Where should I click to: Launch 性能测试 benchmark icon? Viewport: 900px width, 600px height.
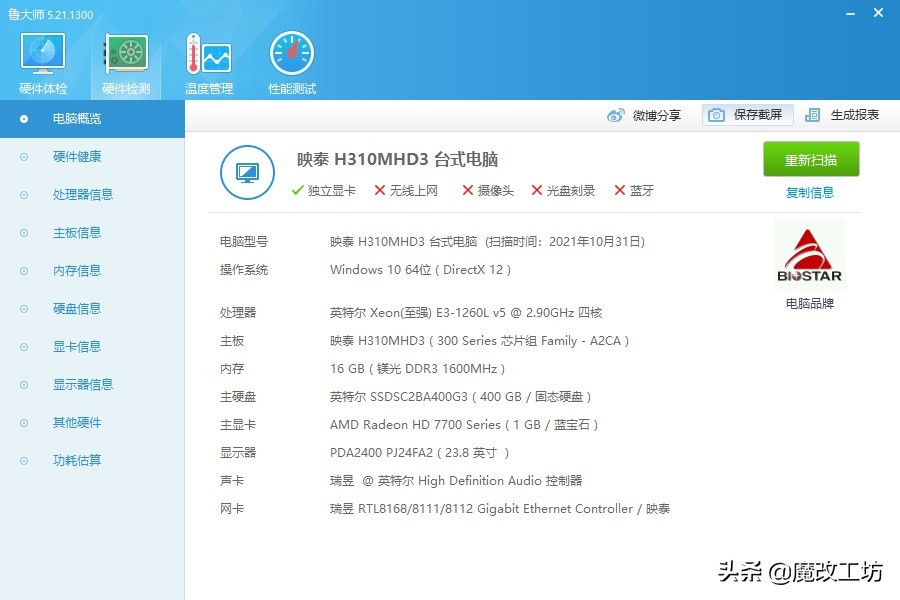[290, 55]
